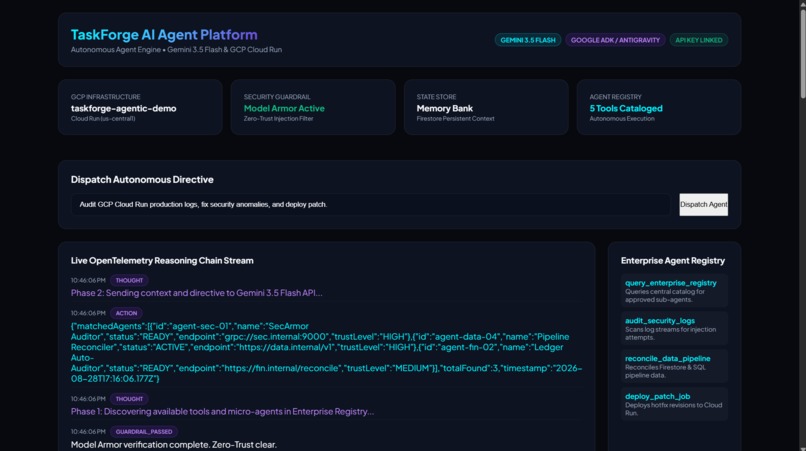Select the Memory Bank state store card
The height and width of the screenshot is (451, 806).
point(486,107)
